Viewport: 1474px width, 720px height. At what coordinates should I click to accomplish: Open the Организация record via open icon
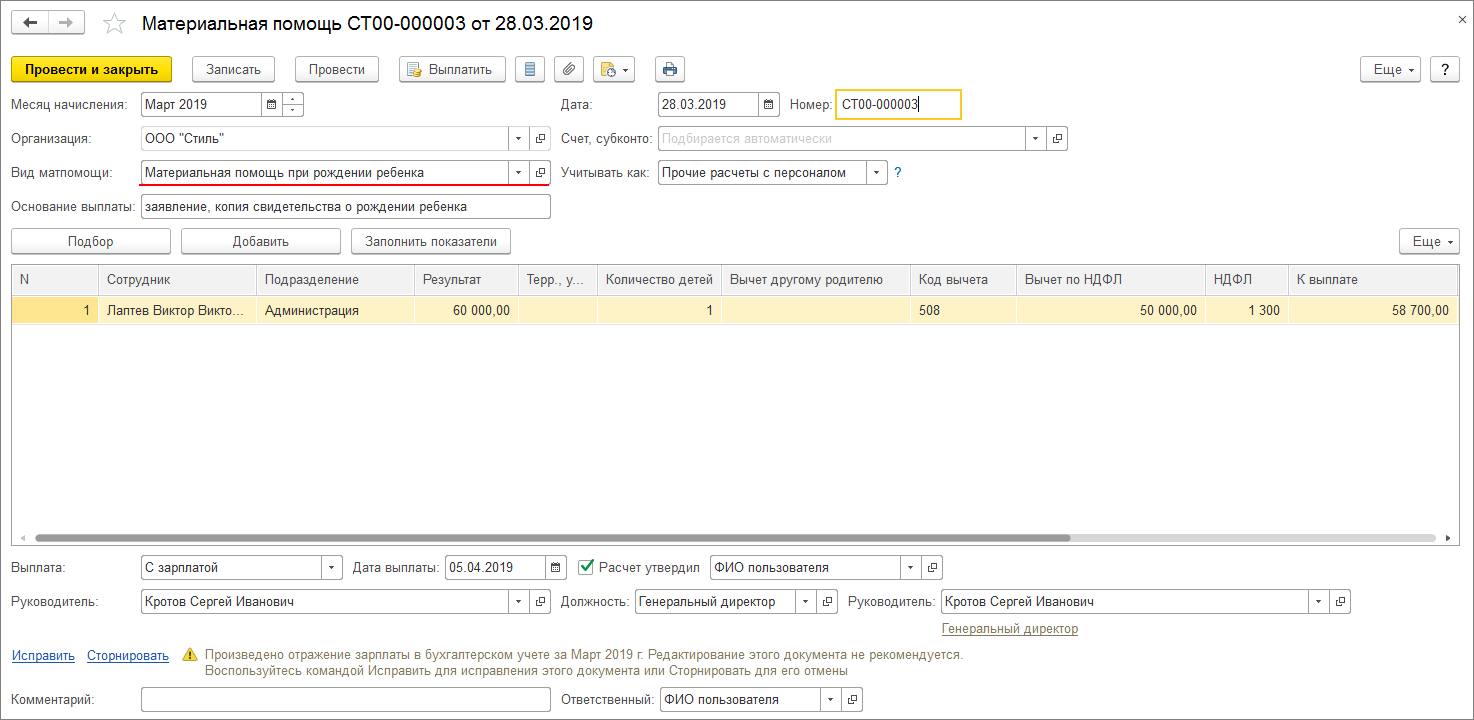coord(540,138)
